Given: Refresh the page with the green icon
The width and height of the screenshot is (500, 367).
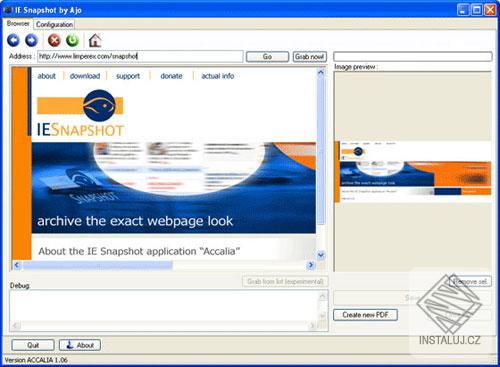Looking at the screenshot, I should click(72, 40).
